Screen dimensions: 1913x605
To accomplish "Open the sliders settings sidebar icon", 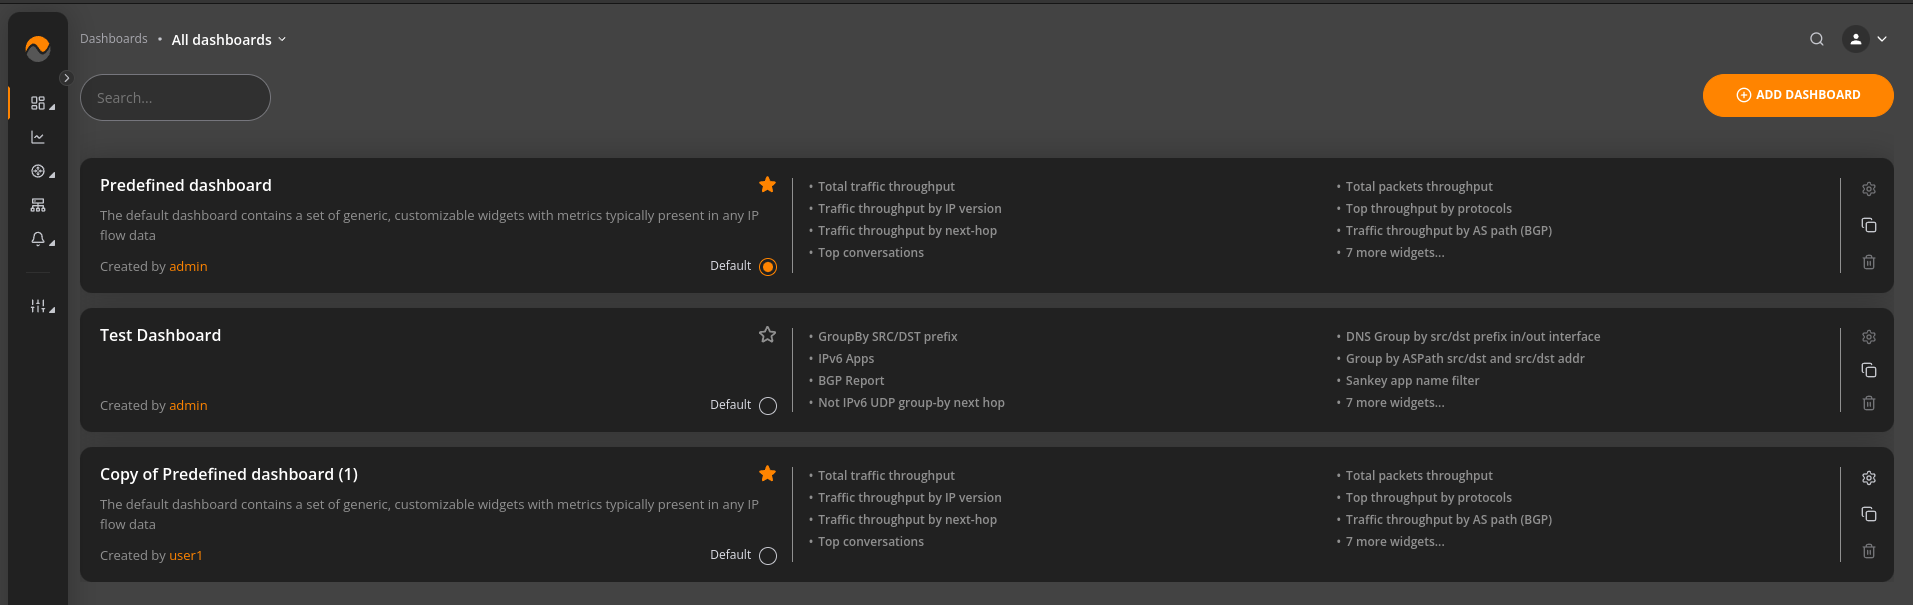I will [38, 306].
